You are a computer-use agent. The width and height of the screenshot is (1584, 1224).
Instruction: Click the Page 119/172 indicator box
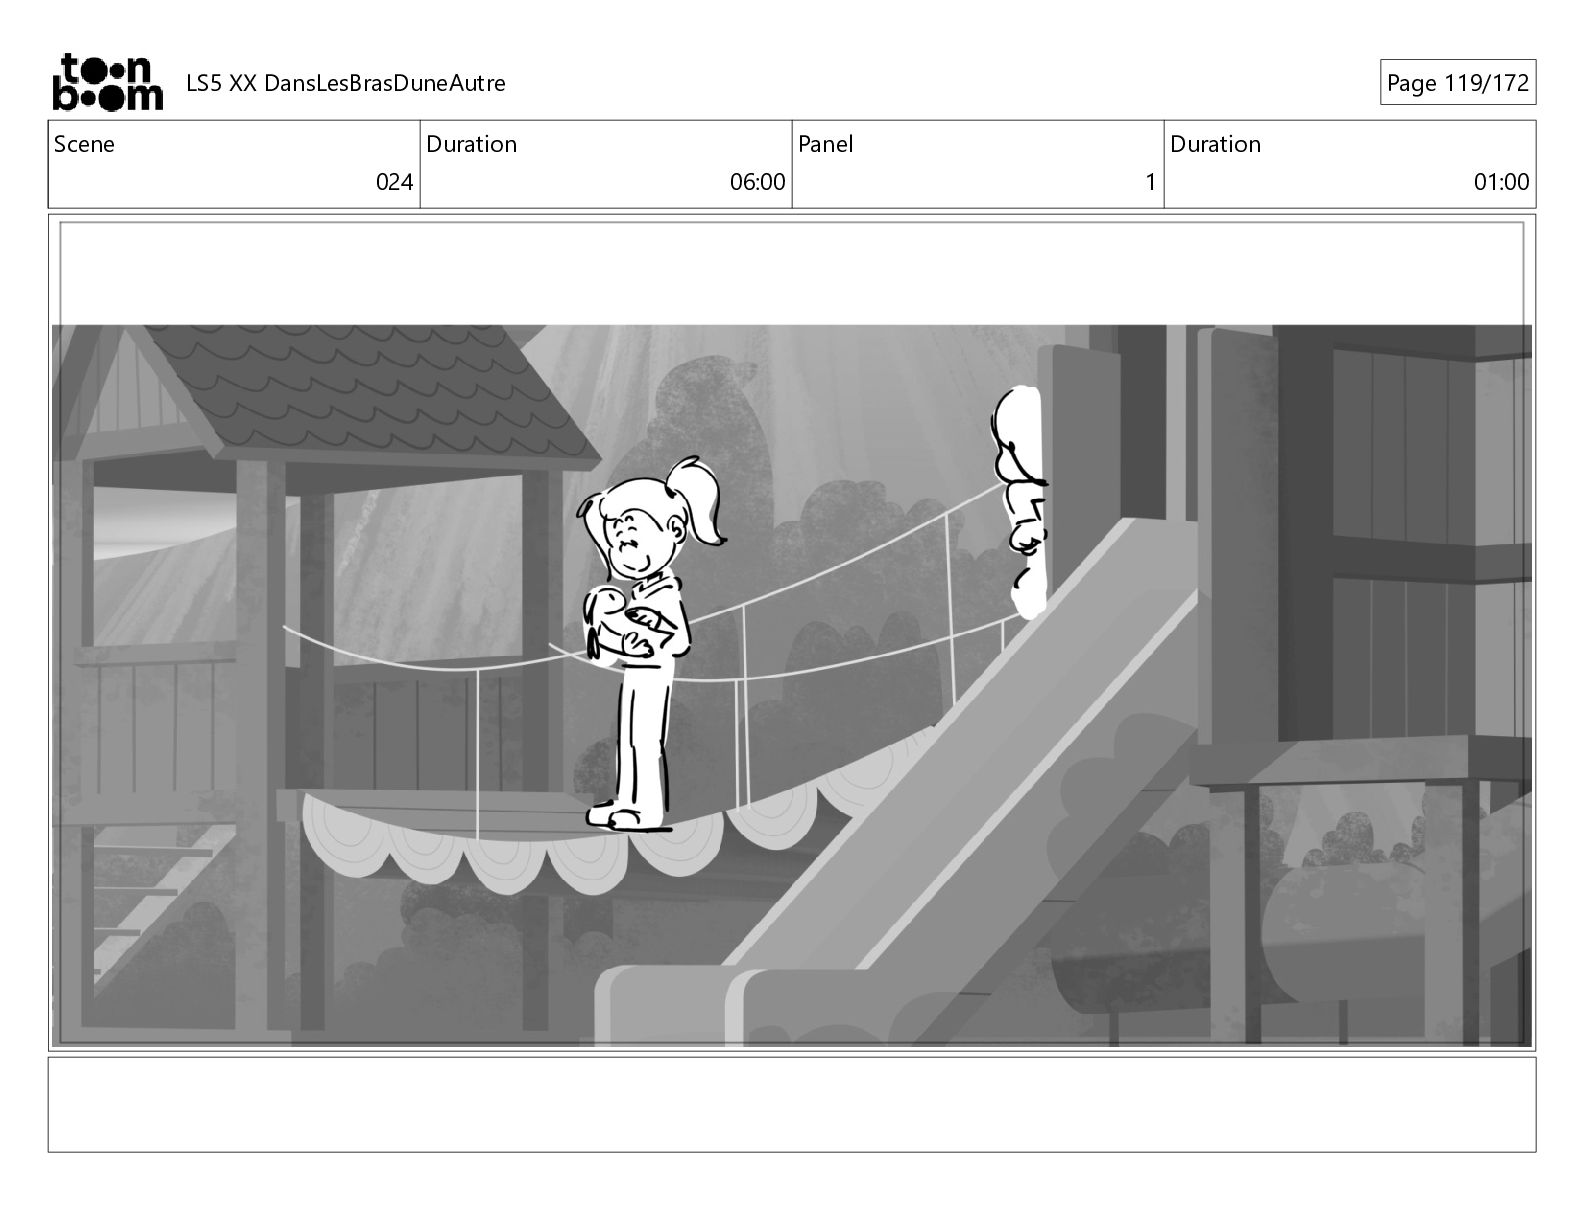1458,83
